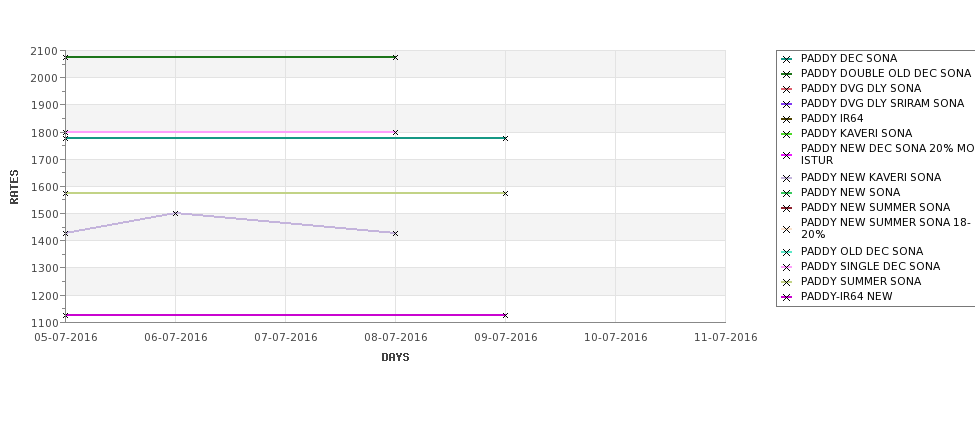Click the PADDY DVG DLY SONA legend marker
Screen dimensions: 975x429
click(x=786, y=89)
